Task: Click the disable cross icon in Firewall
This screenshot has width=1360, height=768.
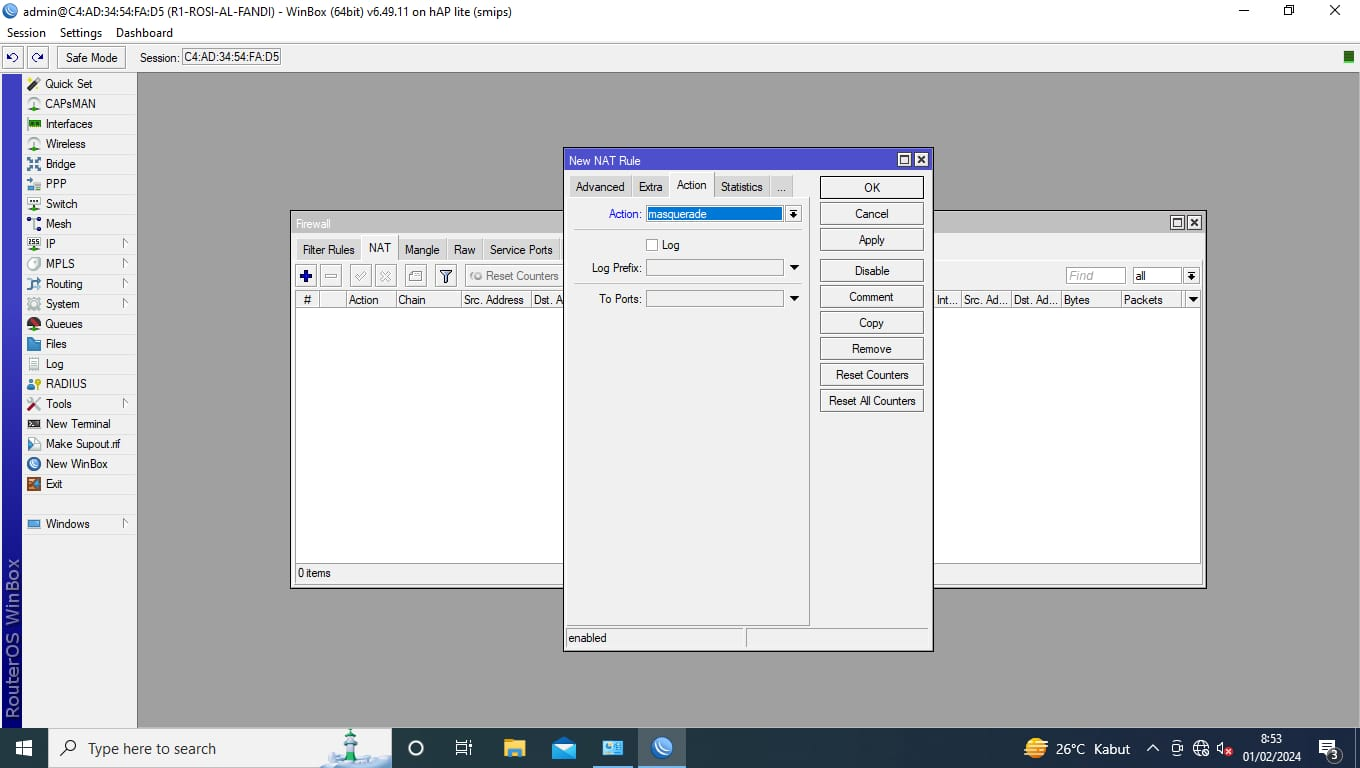Action: click(x=385, y=276)
